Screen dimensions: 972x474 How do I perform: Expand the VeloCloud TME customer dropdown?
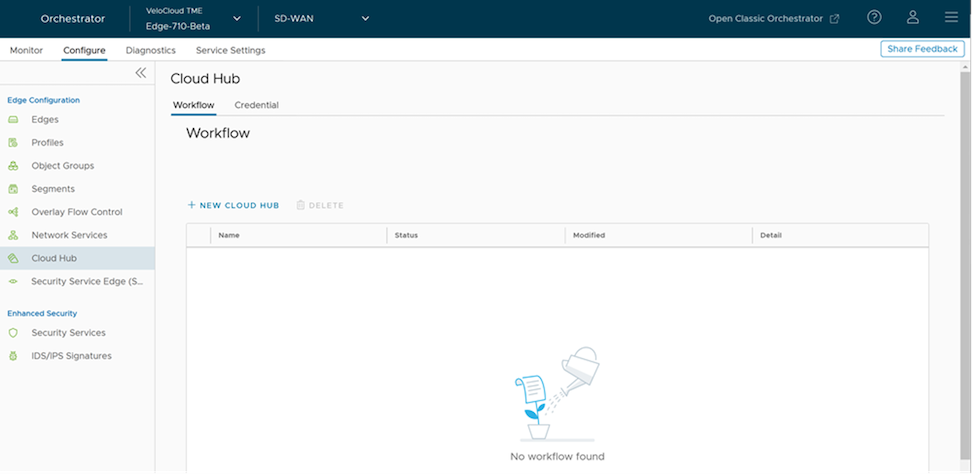pyautogui.click(x=237, y=18)
